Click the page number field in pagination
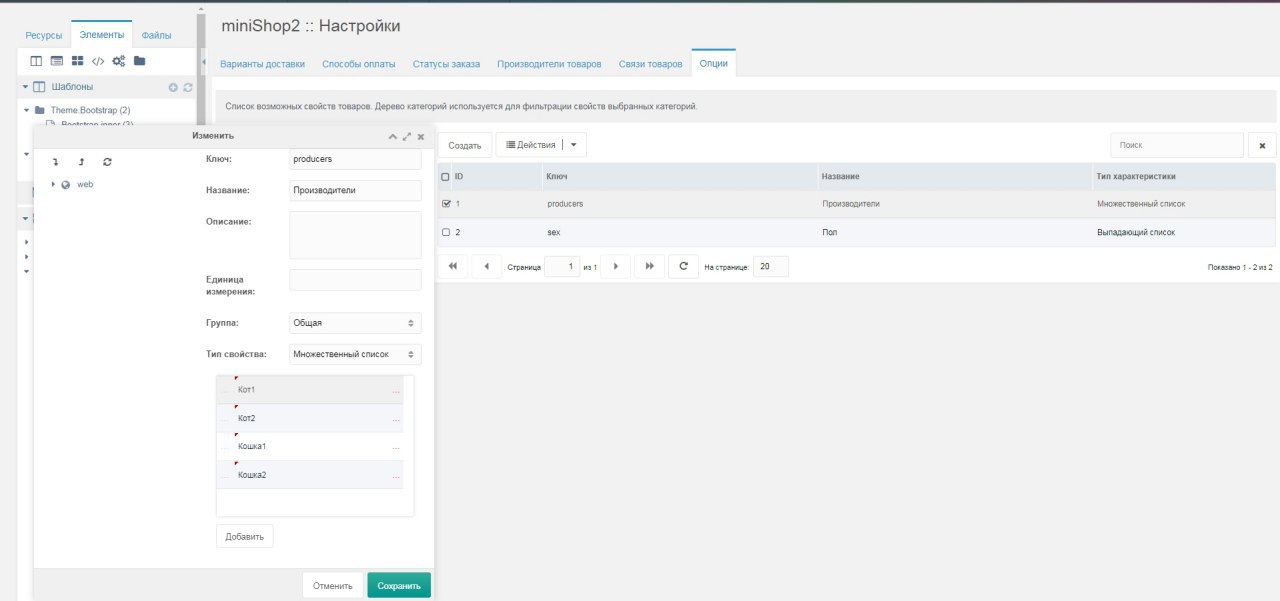Viewport: 1280px width, 601px height. coord(562,267)
